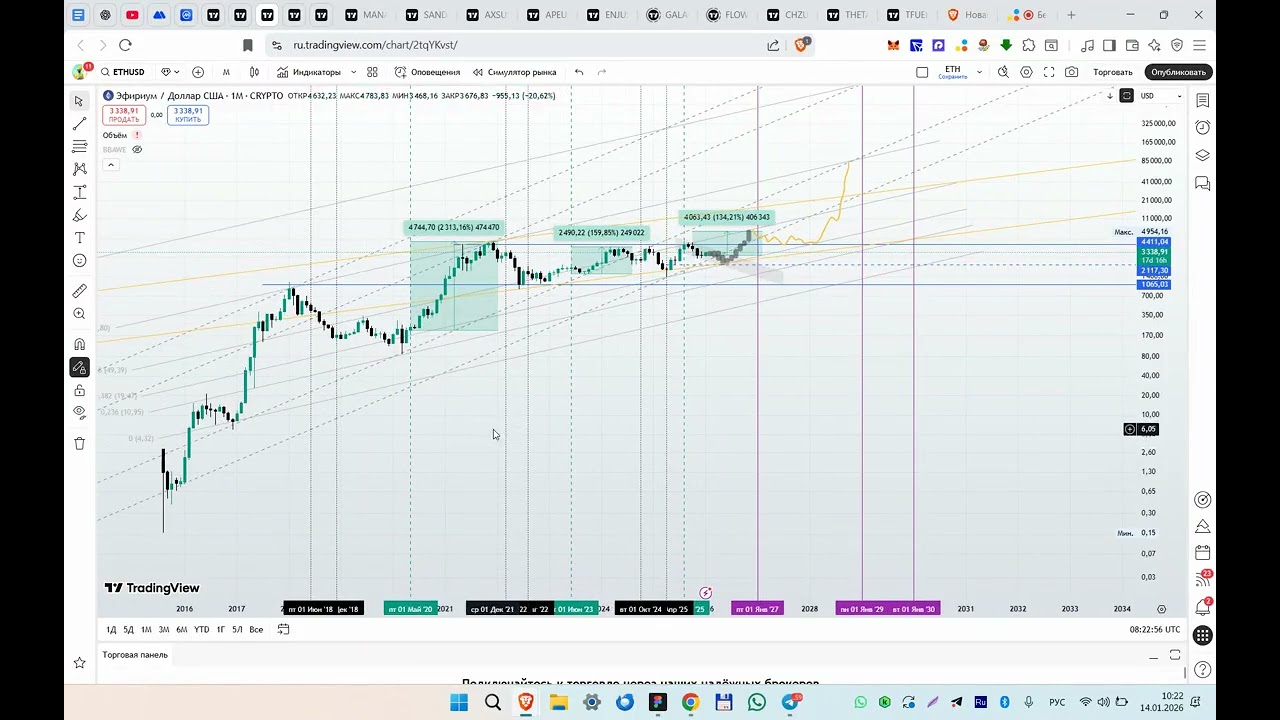The height and width of the screenshot is (720, 1280).
Task: Take chart snapshot with camera icon
Action: [1072, 72]
